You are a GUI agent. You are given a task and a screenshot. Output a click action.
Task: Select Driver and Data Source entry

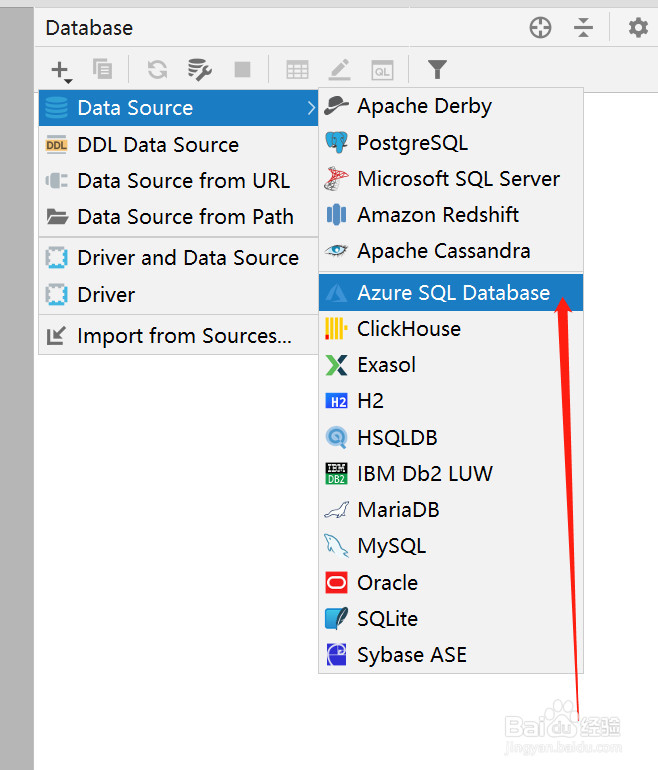point(178,258)
